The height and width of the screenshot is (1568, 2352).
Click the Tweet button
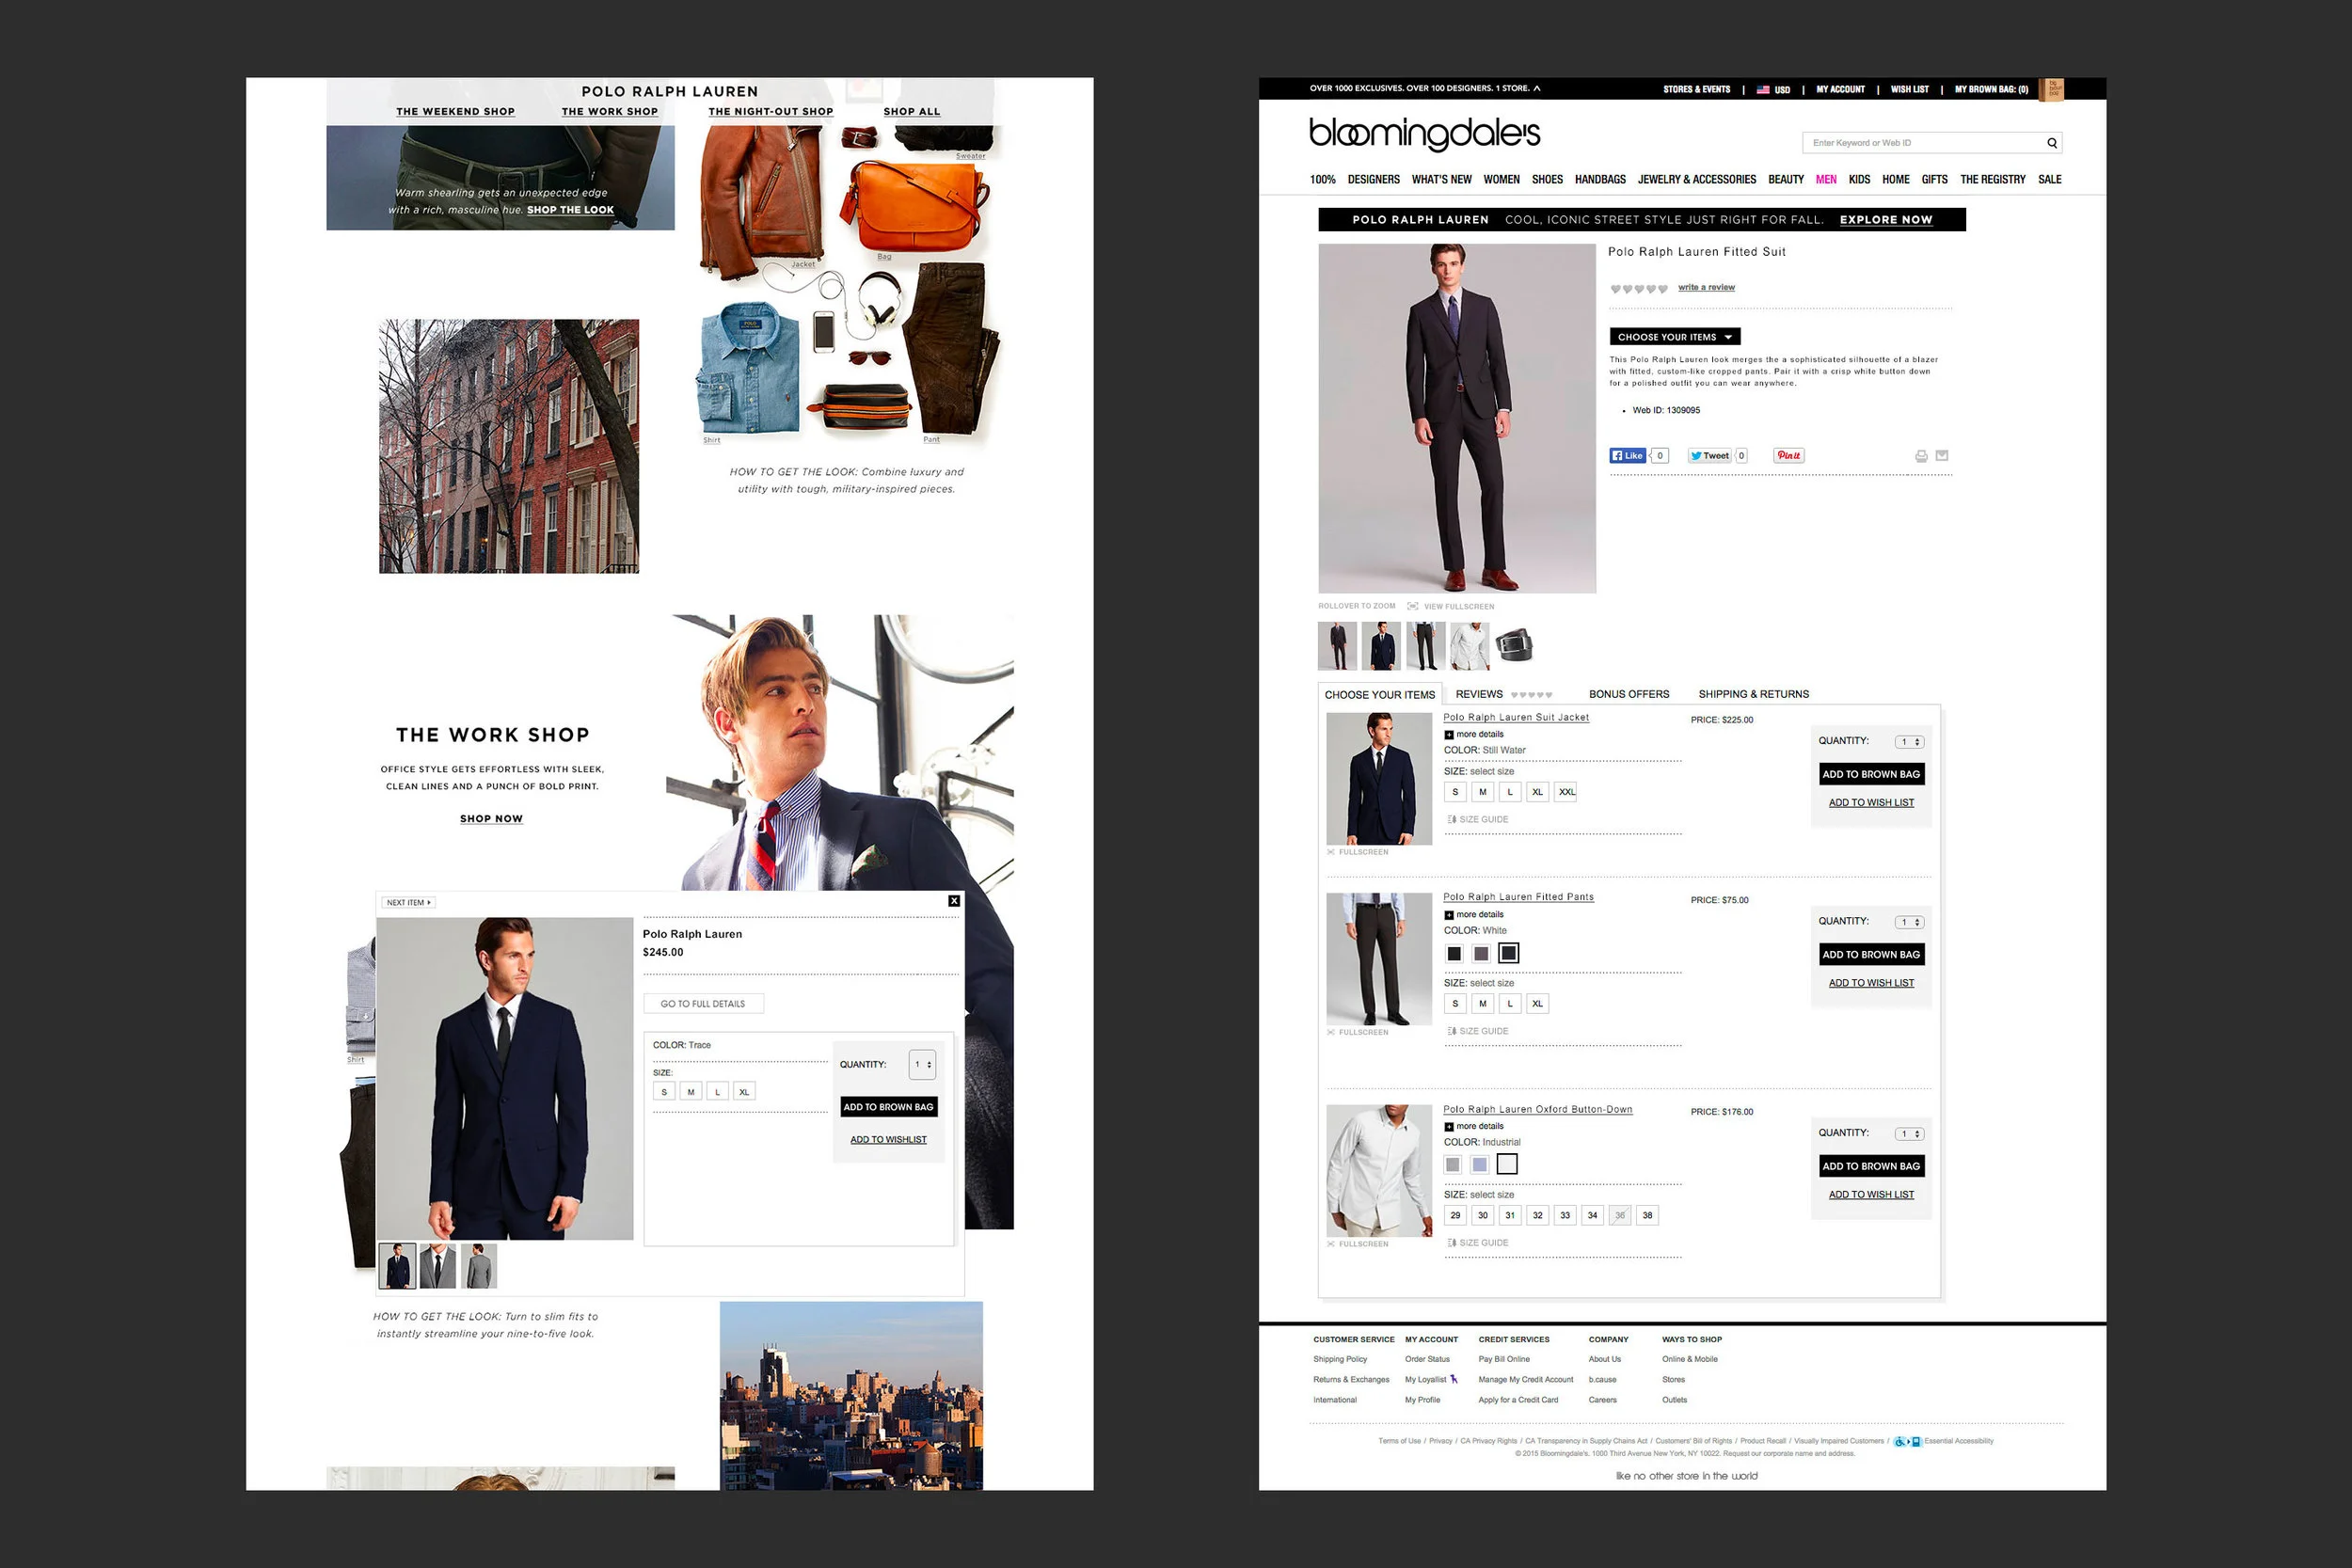[1709, 455]
